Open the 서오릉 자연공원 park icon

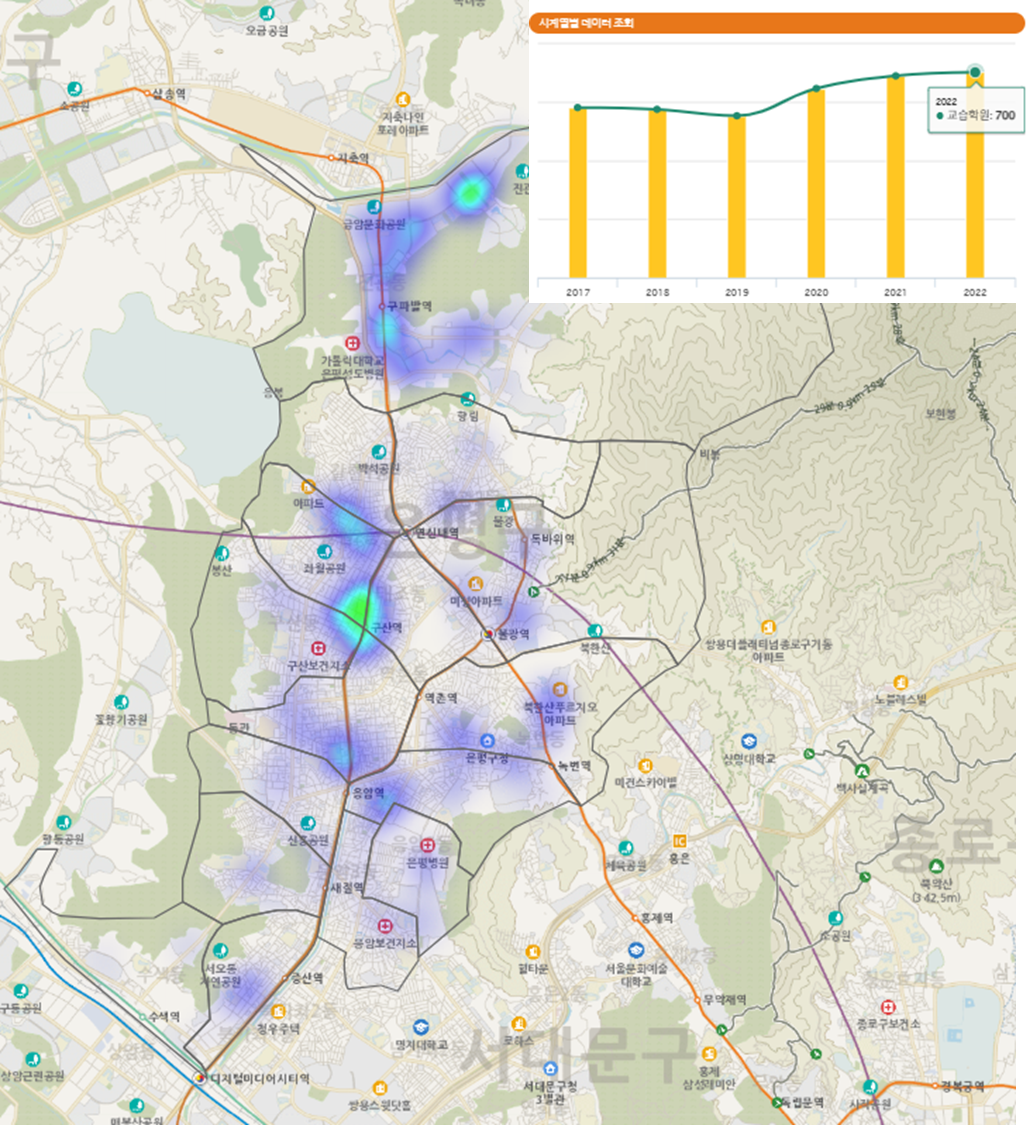(x=221, y=951)
